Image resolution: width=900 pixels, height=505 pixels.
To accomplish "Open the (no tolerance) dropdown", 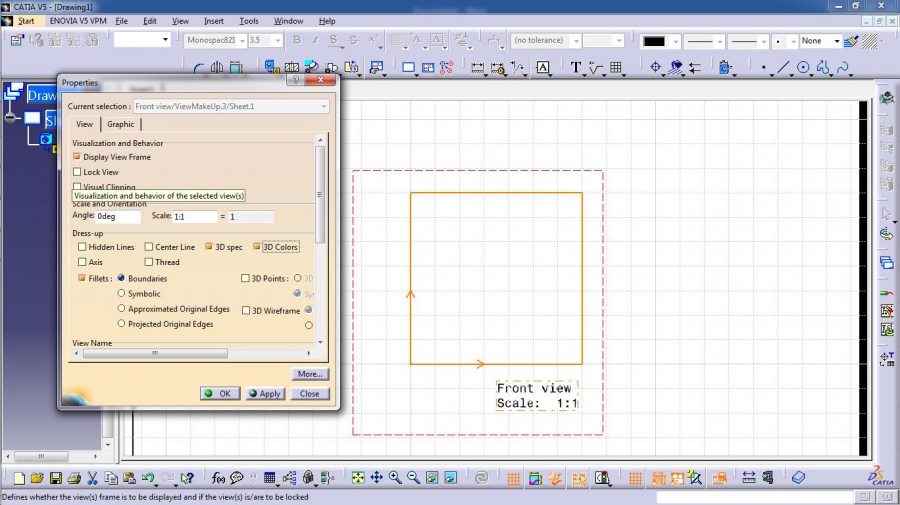I will point(576,41).
